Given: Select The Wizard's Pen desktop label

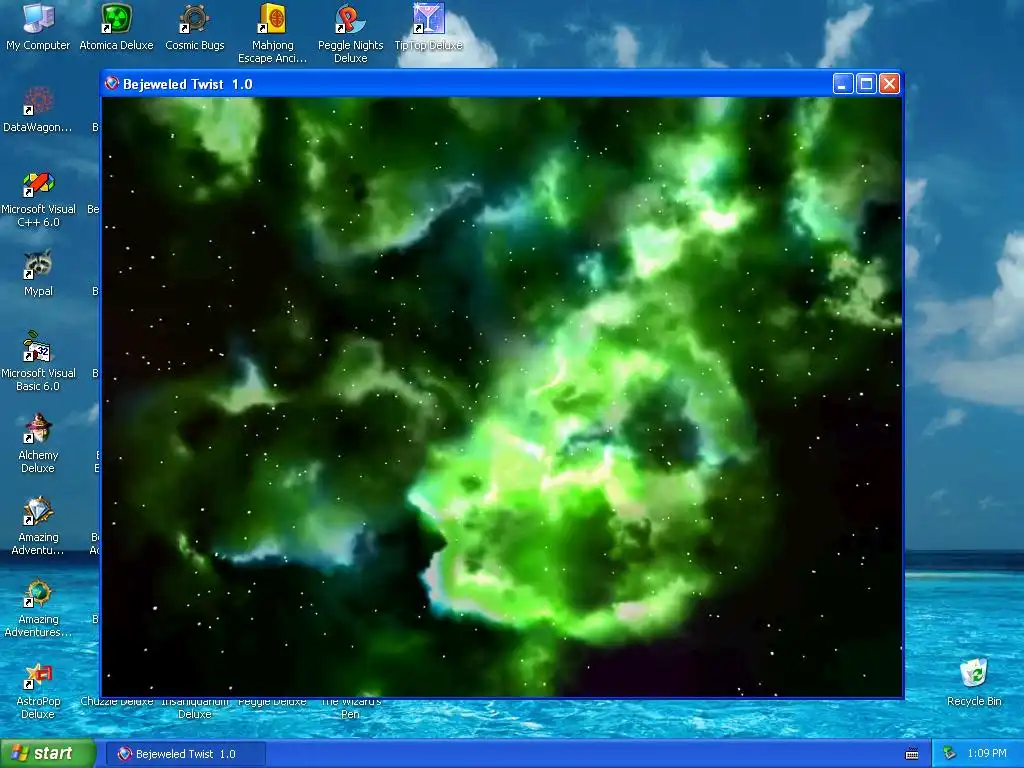Looking at the screenshot, I should [x=351, y=708].
